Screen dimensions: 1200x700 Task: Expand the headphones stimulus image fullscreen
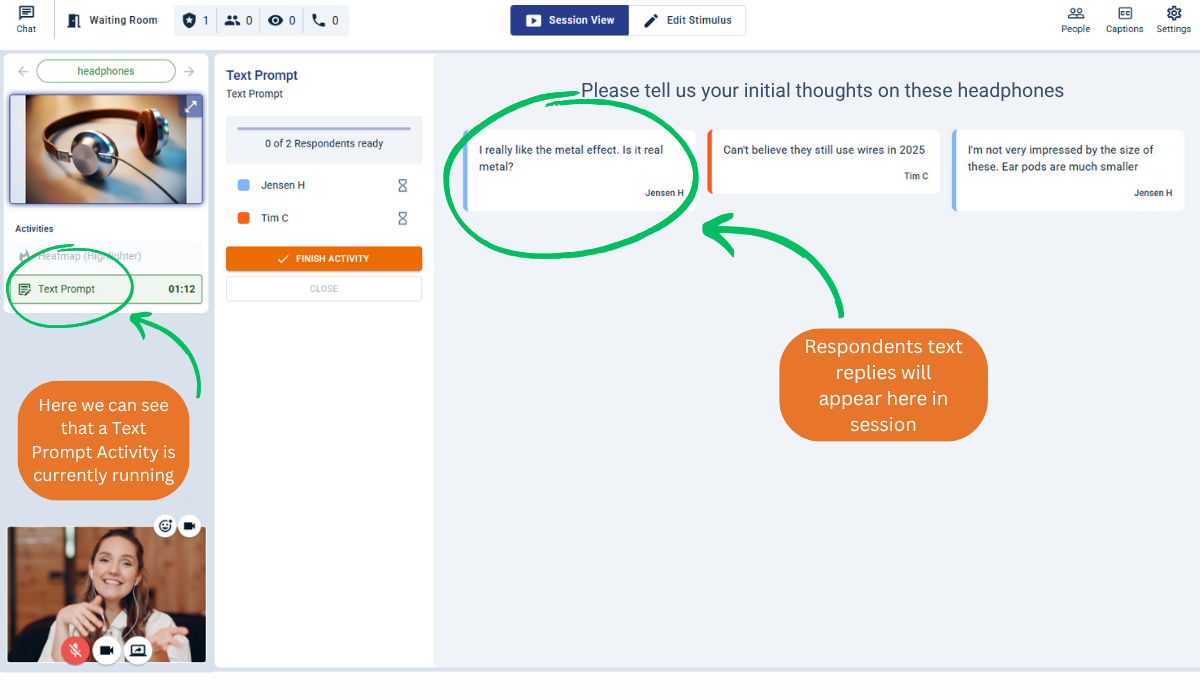click(x=191, y=106)
